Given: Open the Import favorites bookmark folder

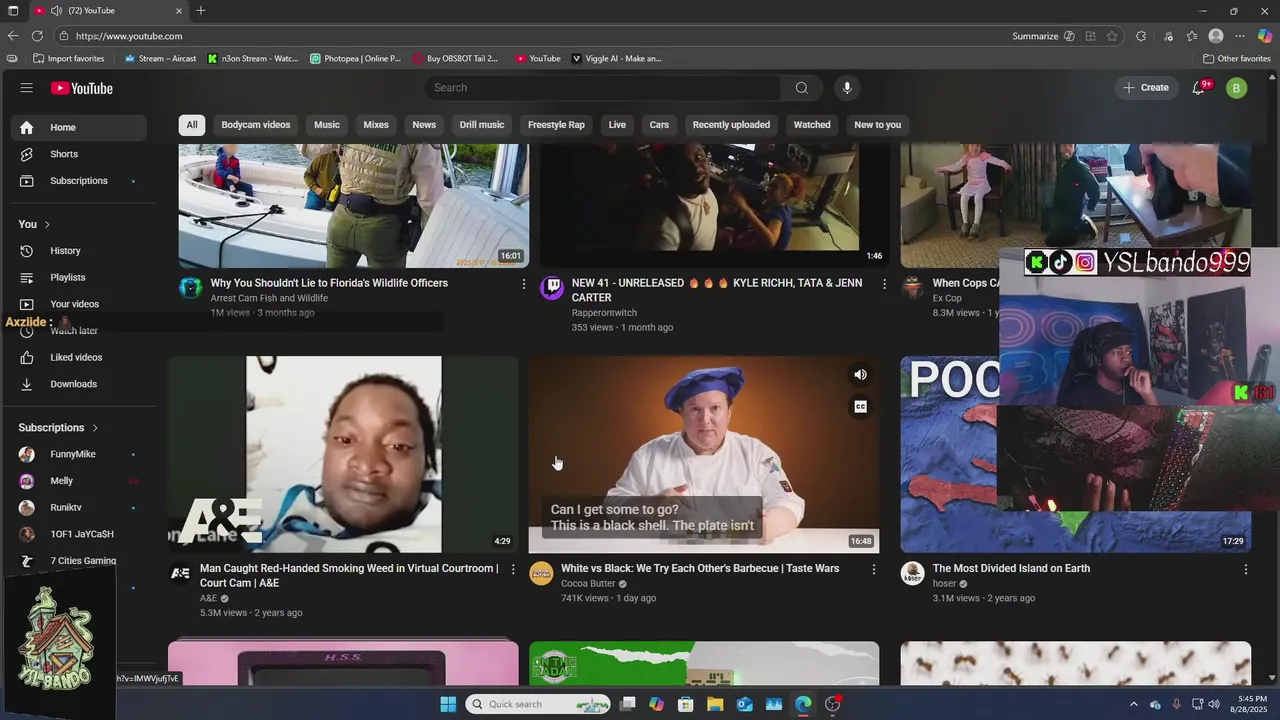Looking at the screenshot, I should click(68, 59).
